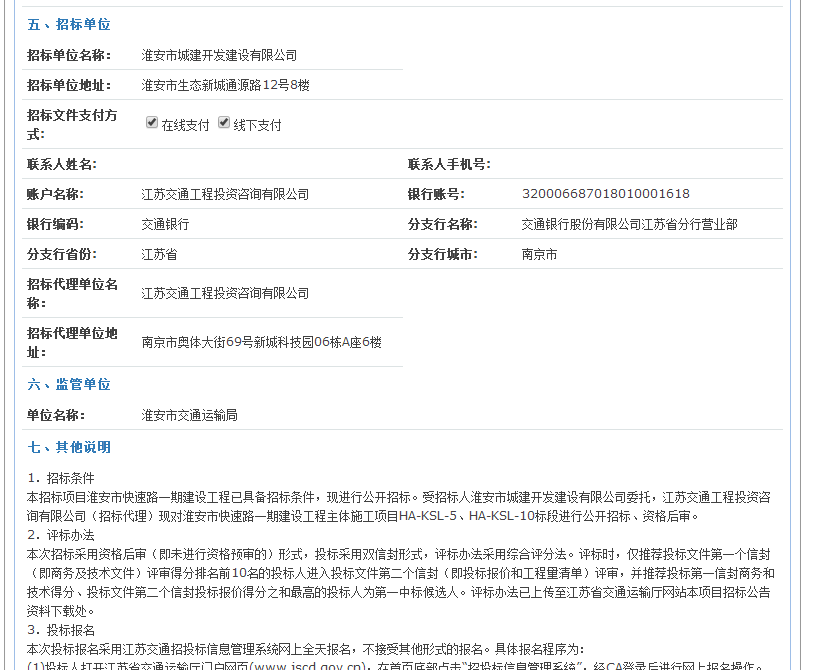Click the address 淮安市生态新城通源路12号8楼
The image size is (825, 670).
(x=225, y=86)
